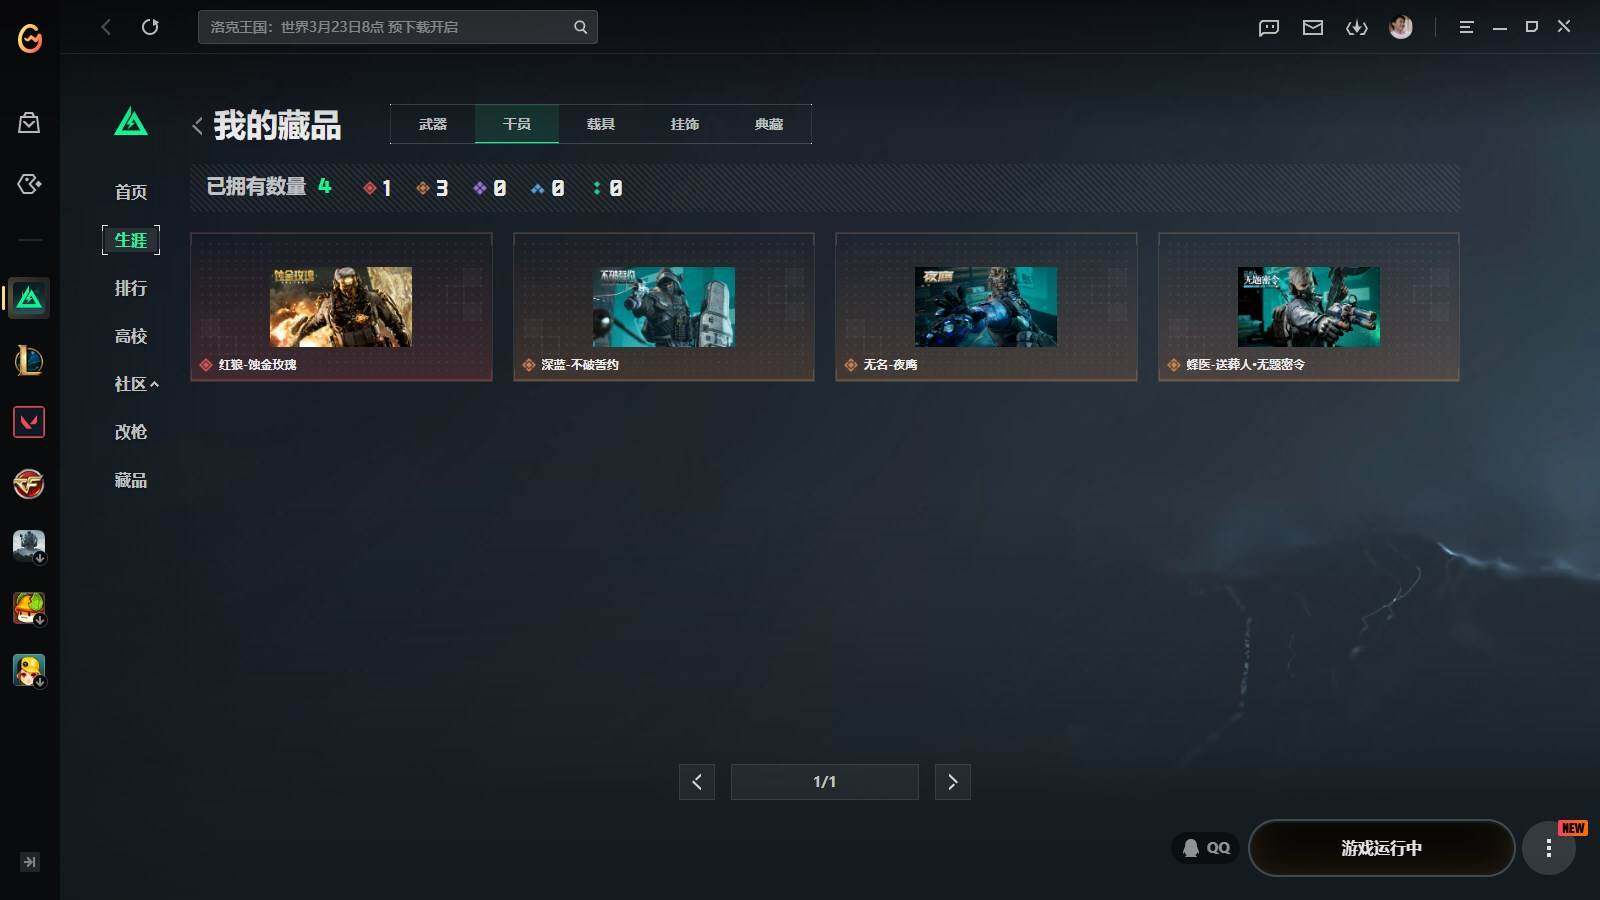Switch to the 干员 tab
Image resolution: width=1600 pixels, height=900 pixels.
coord(517,124)
